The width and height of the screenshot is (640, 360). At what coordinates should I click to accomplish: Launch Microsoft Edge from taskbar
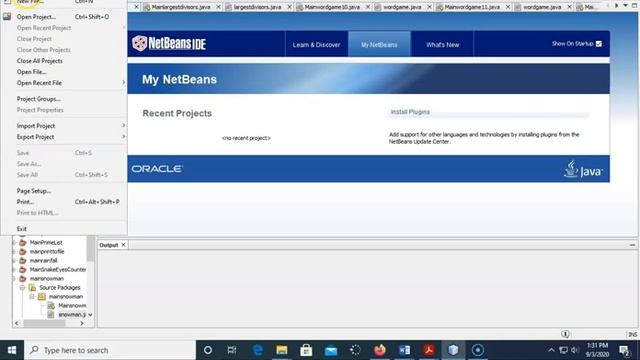[x=257, y=350]
